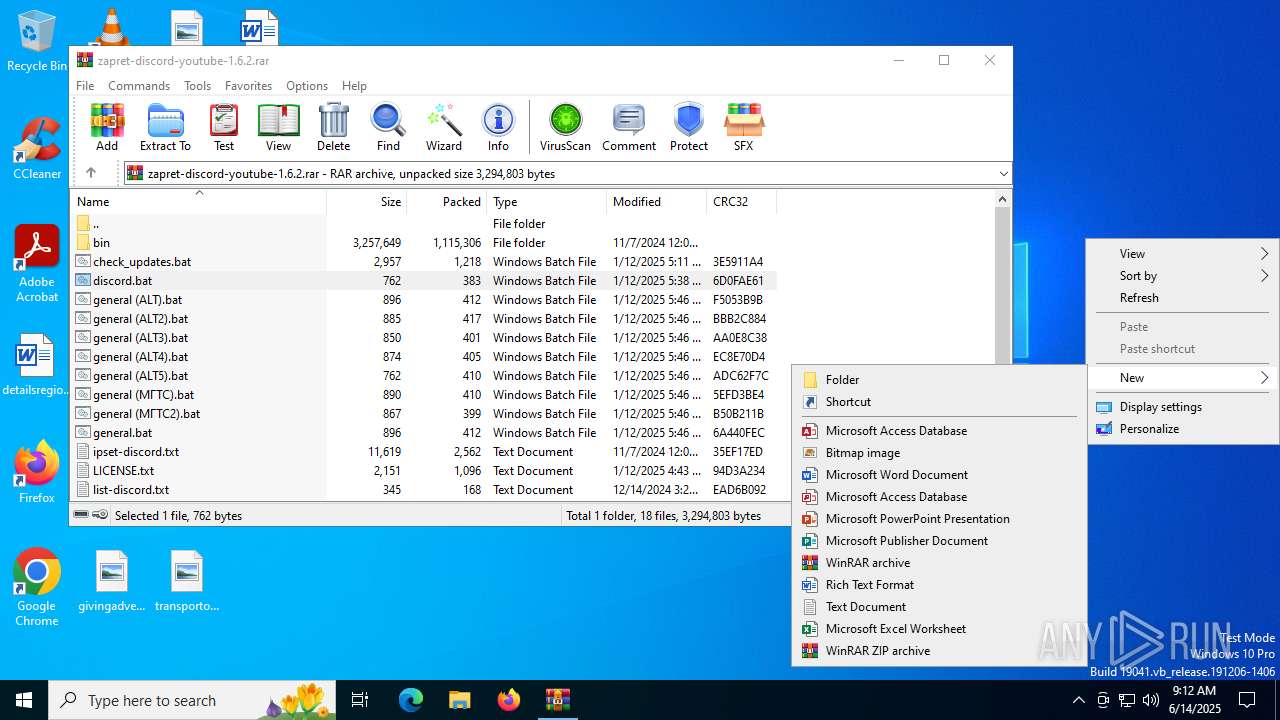Open the File menu
This screenshot has width=1280, height=720.
85,86
